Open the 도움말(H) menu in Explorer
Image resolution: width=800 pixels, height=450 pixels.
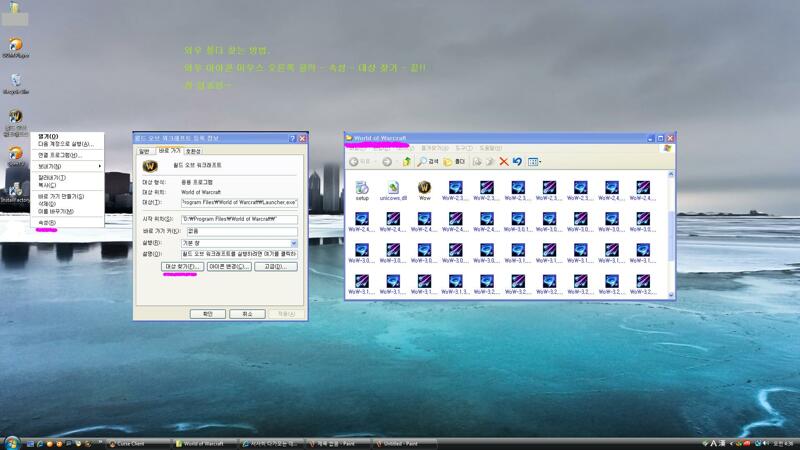490,148
